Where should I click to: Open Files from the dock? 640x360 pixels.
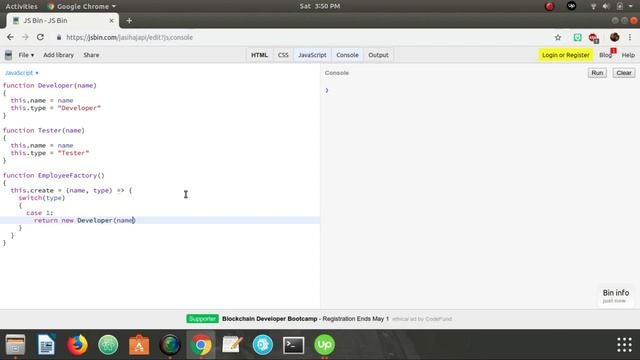(x=16, y=344)
